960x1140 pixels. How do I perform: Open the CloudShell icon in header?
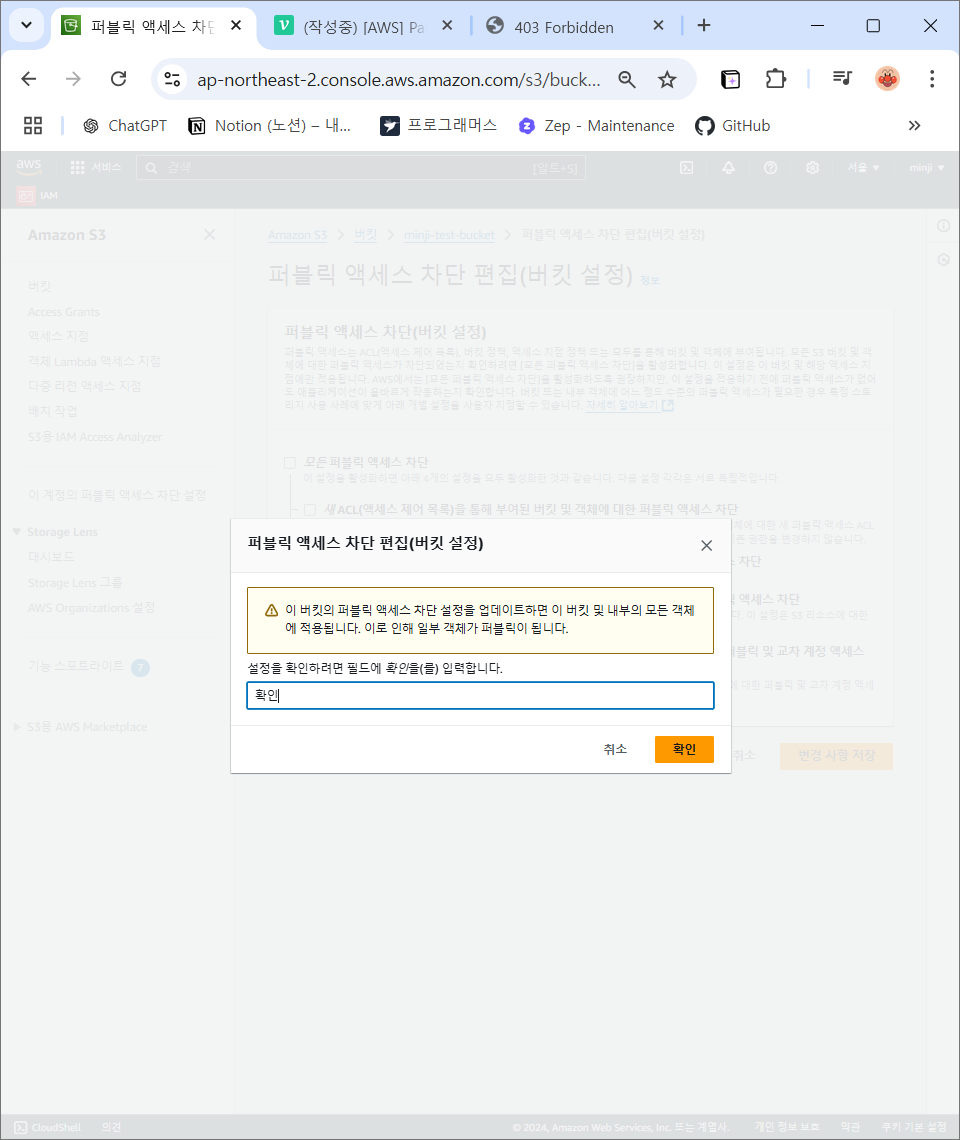pos(686,168)
